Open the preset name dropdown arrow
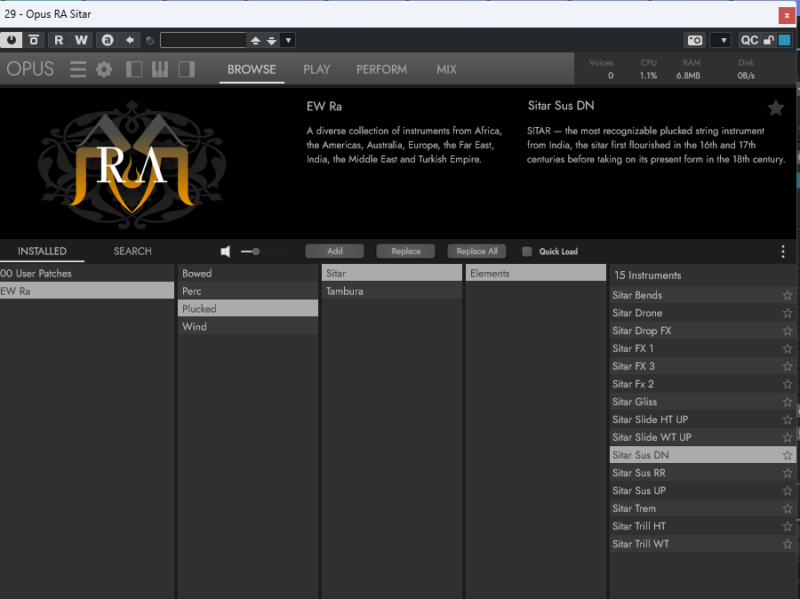Viewport: 800px width, 599px height. click(289, 40)
